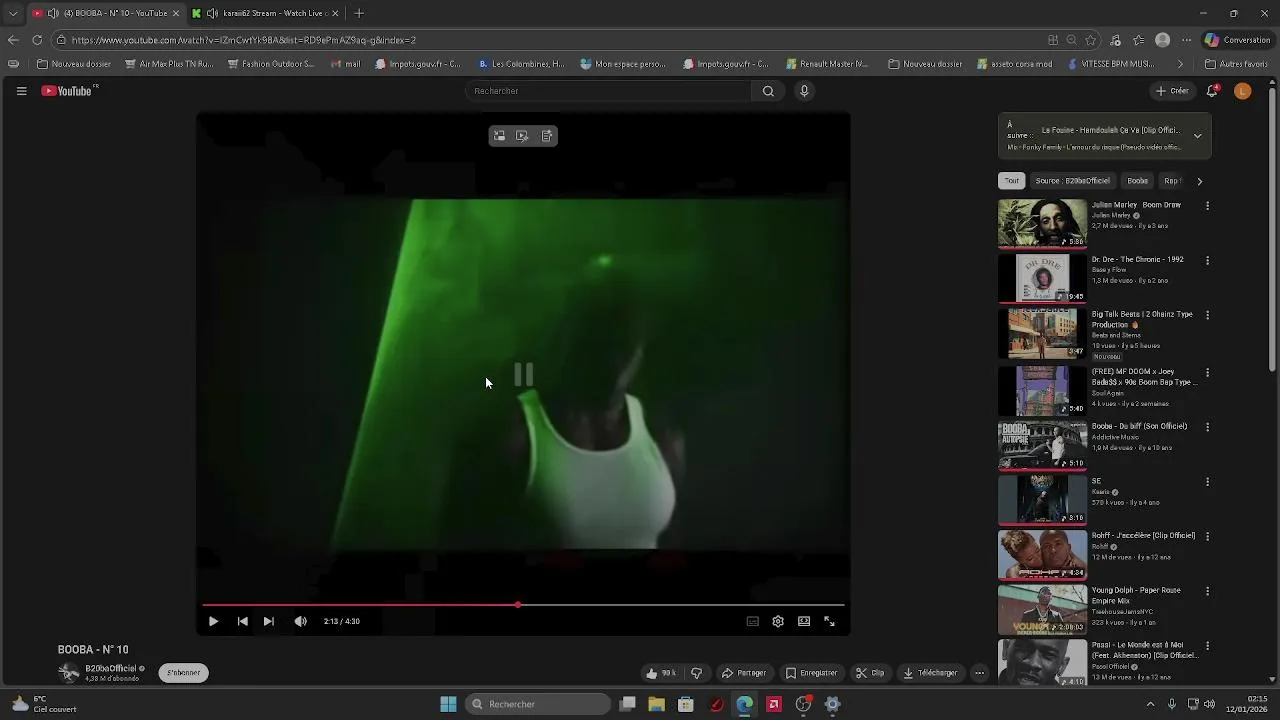Mute the video volume
The image size is (1280, 720).
(x=301, y=621)
